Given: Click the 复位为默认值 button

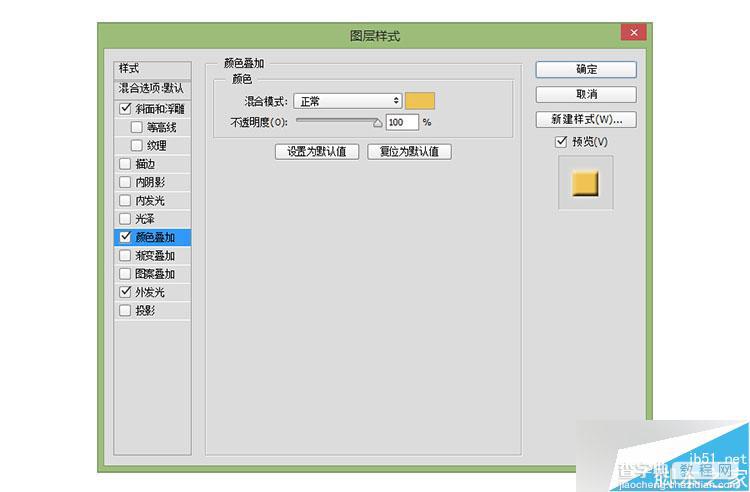Looking at the screenshot, I should 409,152.
